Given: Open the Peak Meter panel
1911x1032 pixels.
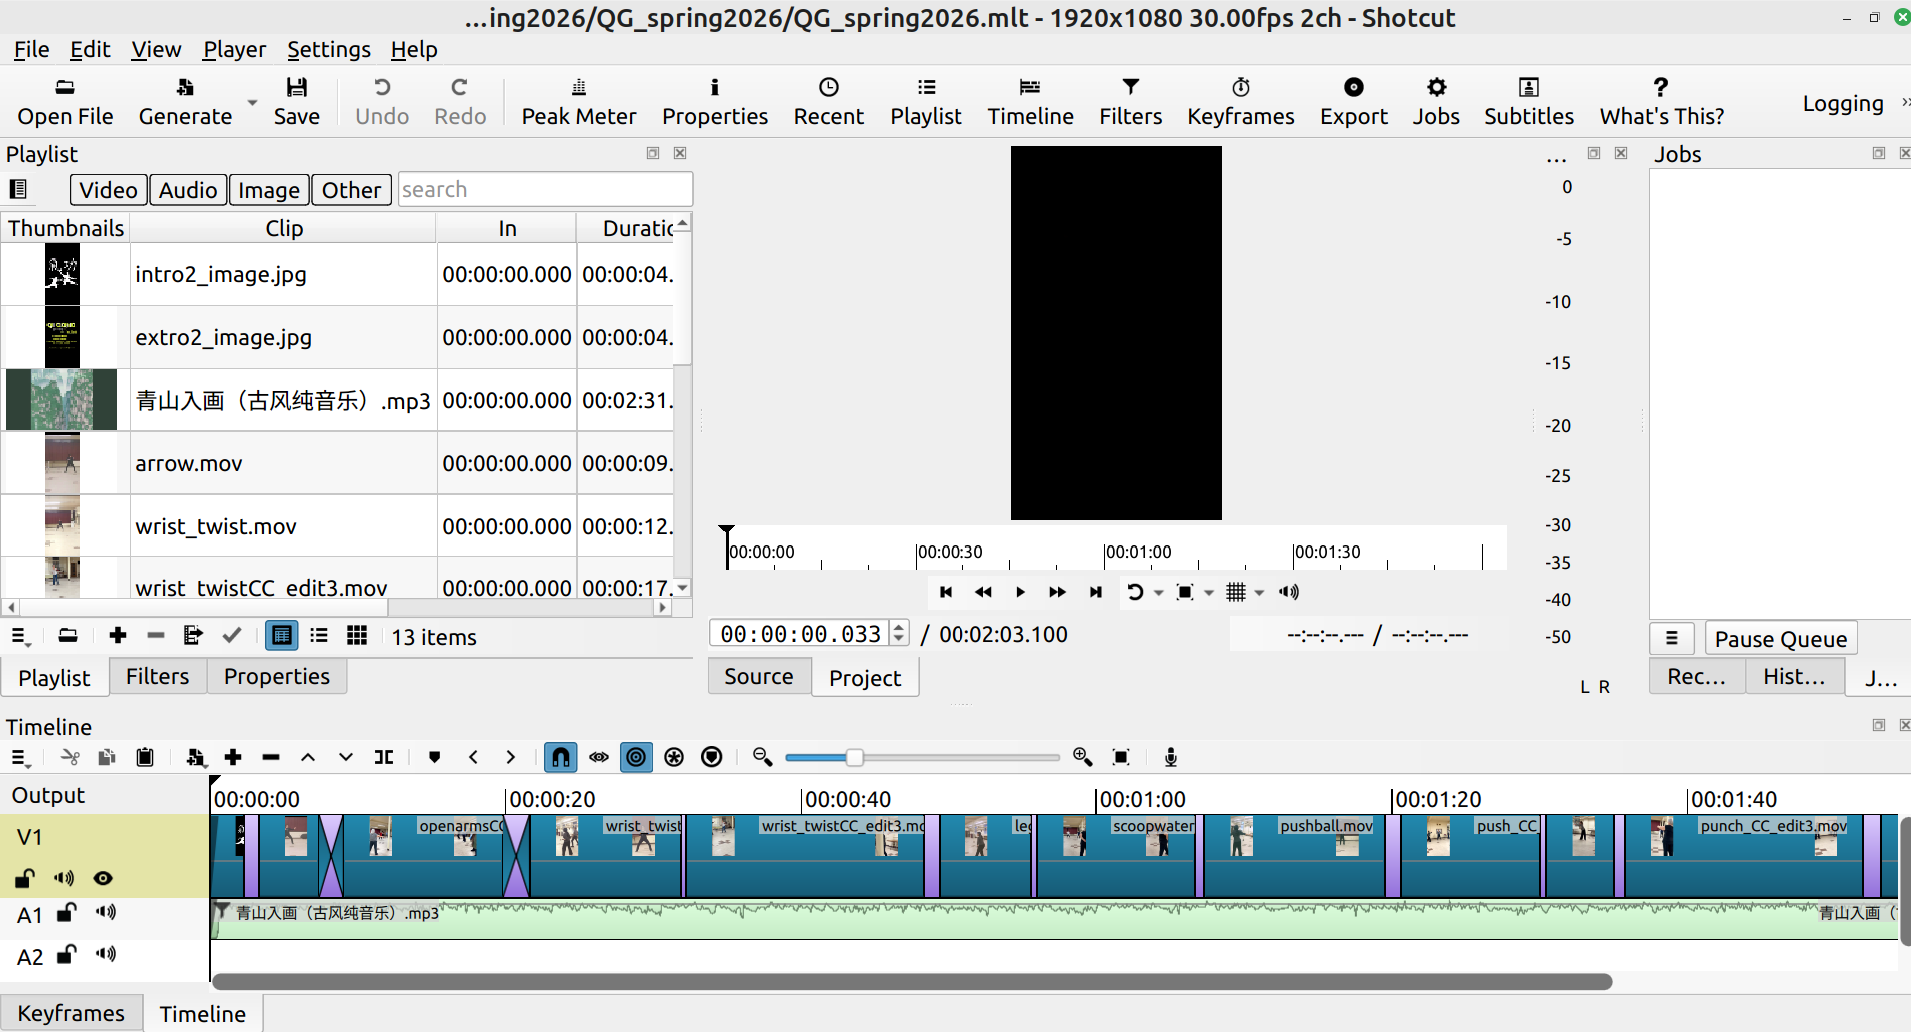Looking at the screenshot, I should [x=578, y=101].
